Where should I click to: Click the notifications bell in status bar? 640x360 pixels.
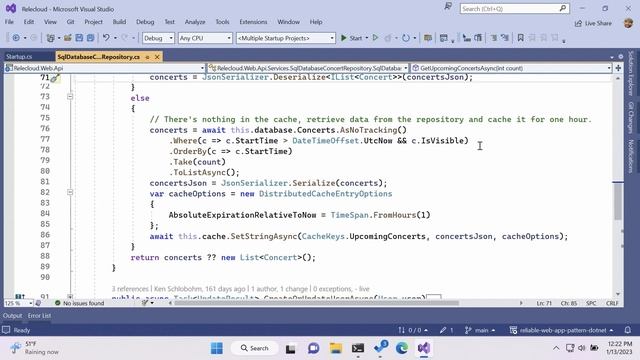click(x=628, y=330)
